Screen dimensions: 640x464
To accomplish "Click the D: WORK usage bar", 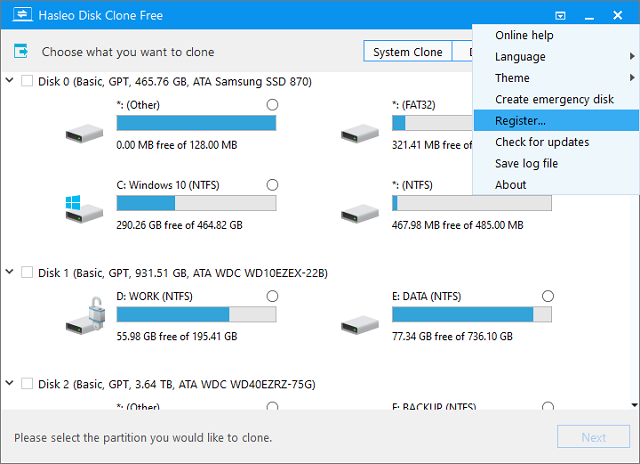I will [196, 314].
